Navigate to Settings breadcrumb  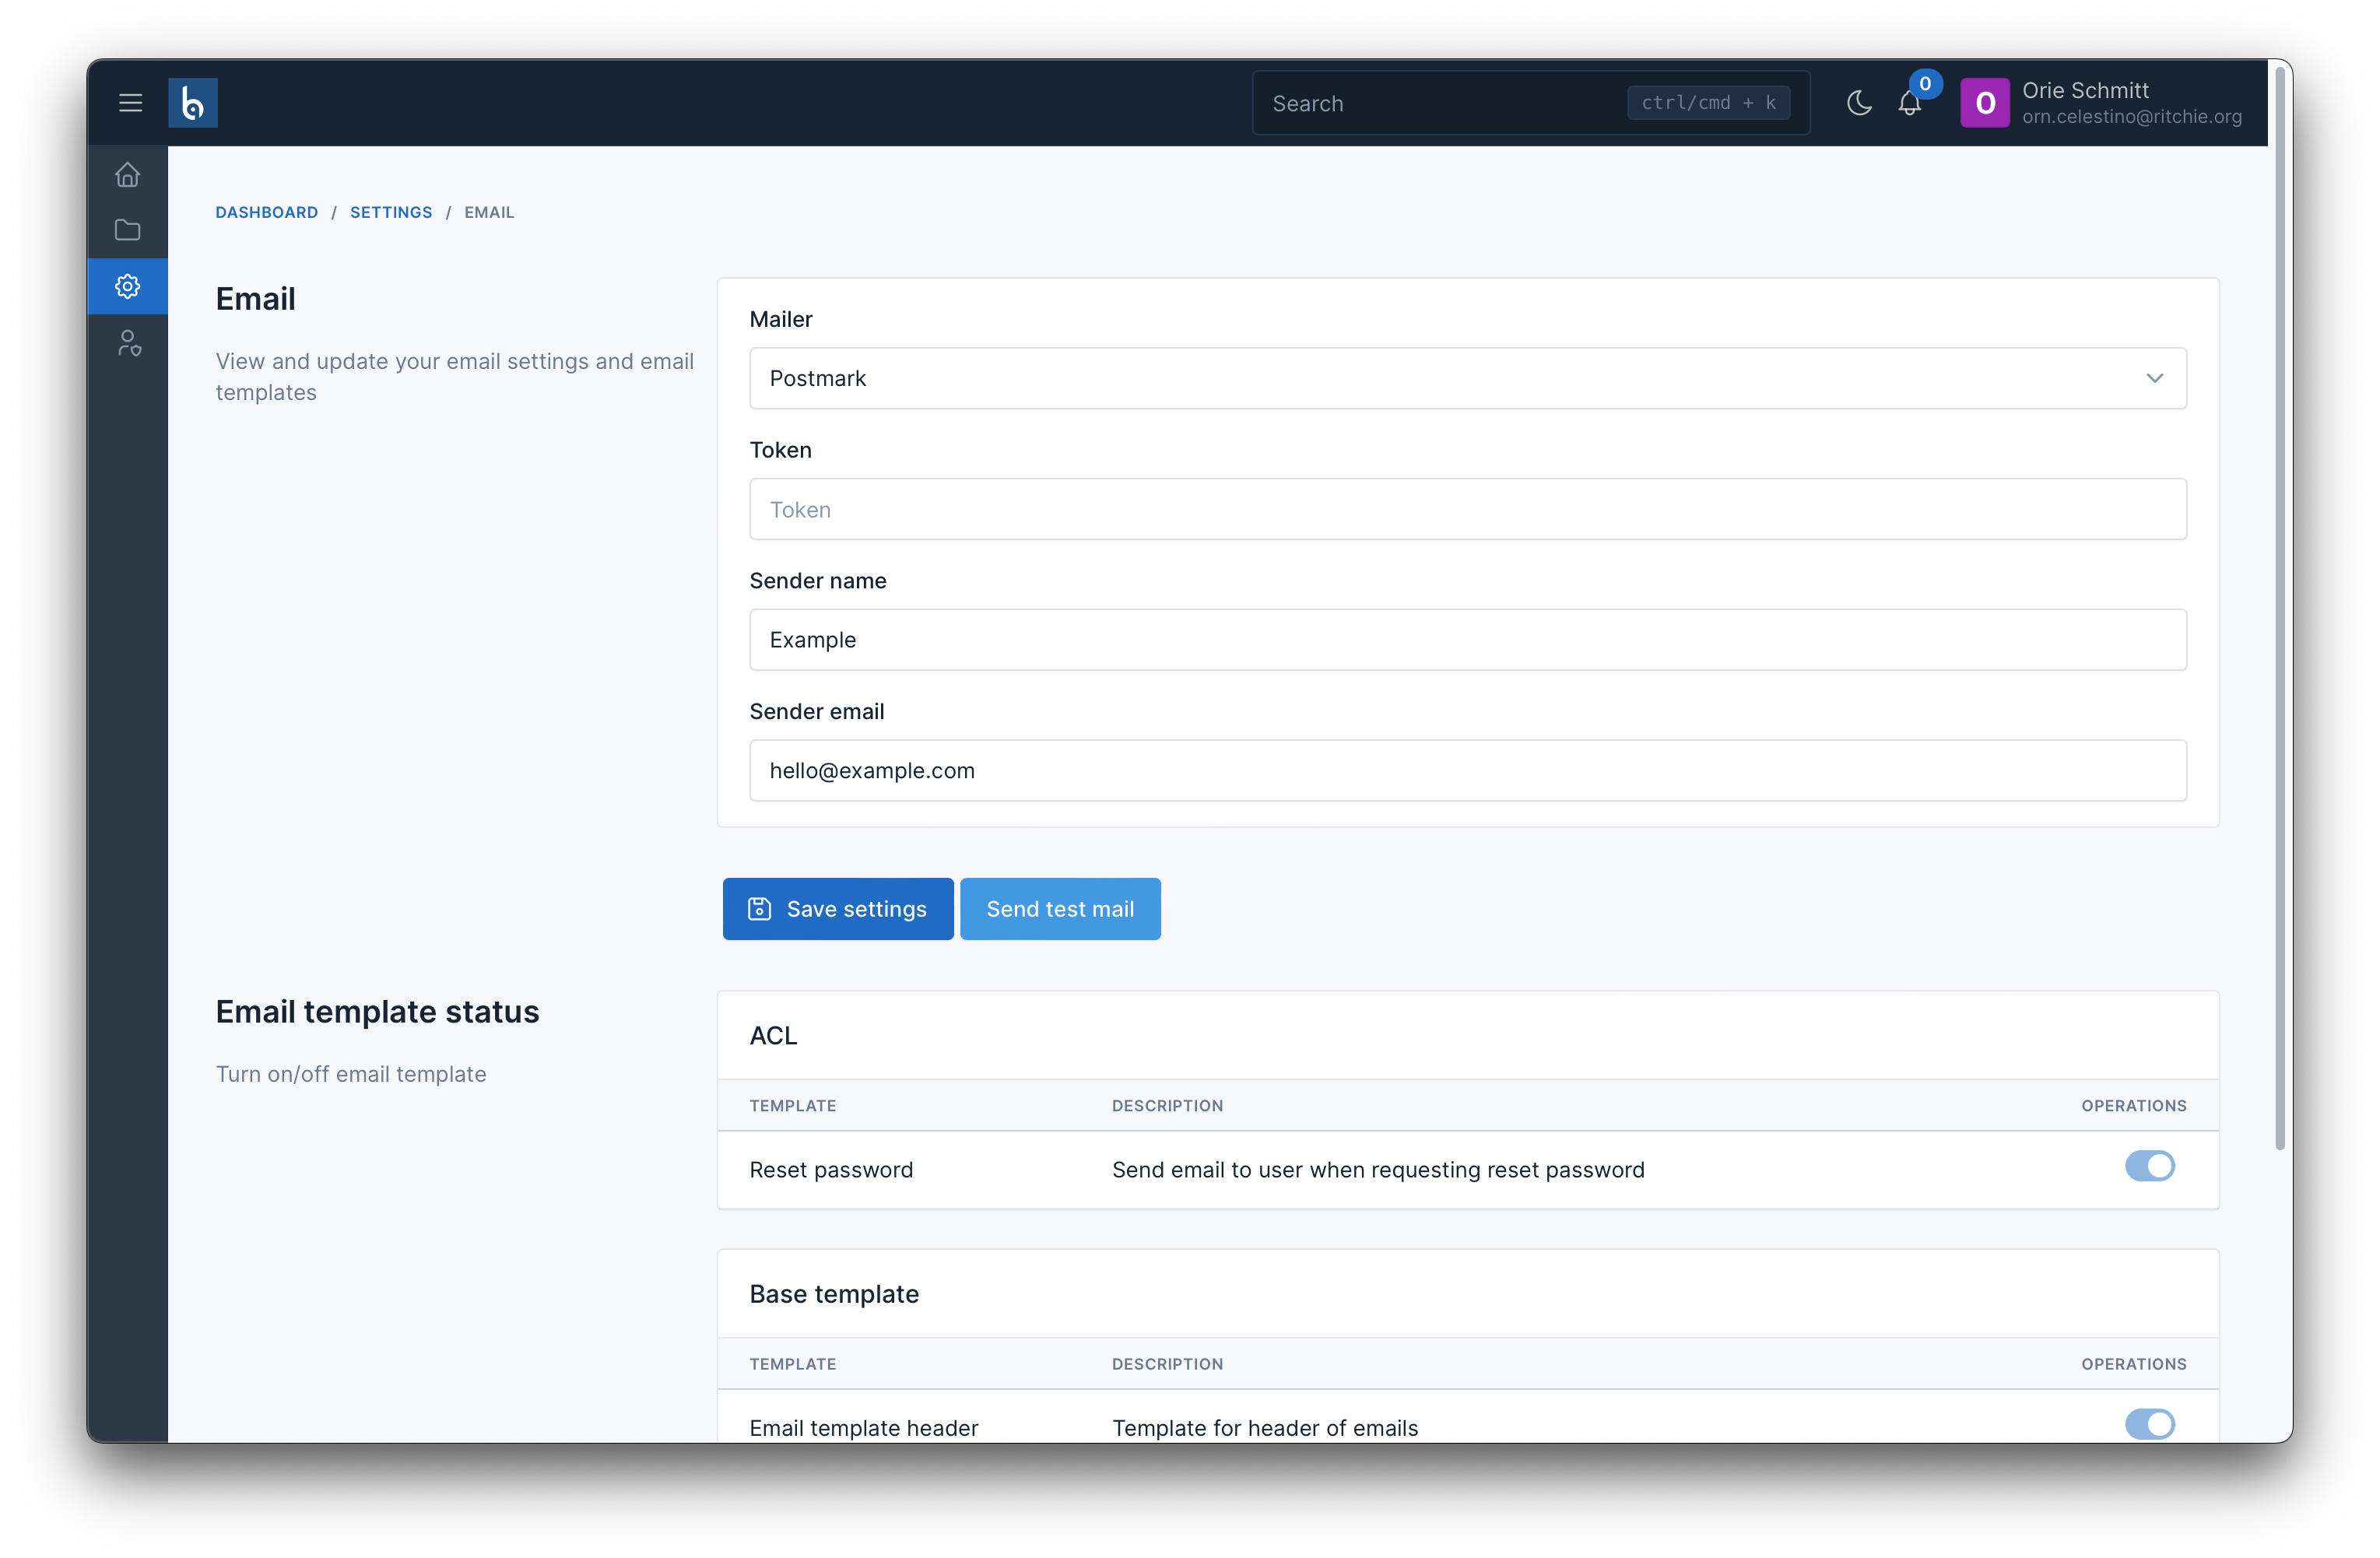point(391,212)
